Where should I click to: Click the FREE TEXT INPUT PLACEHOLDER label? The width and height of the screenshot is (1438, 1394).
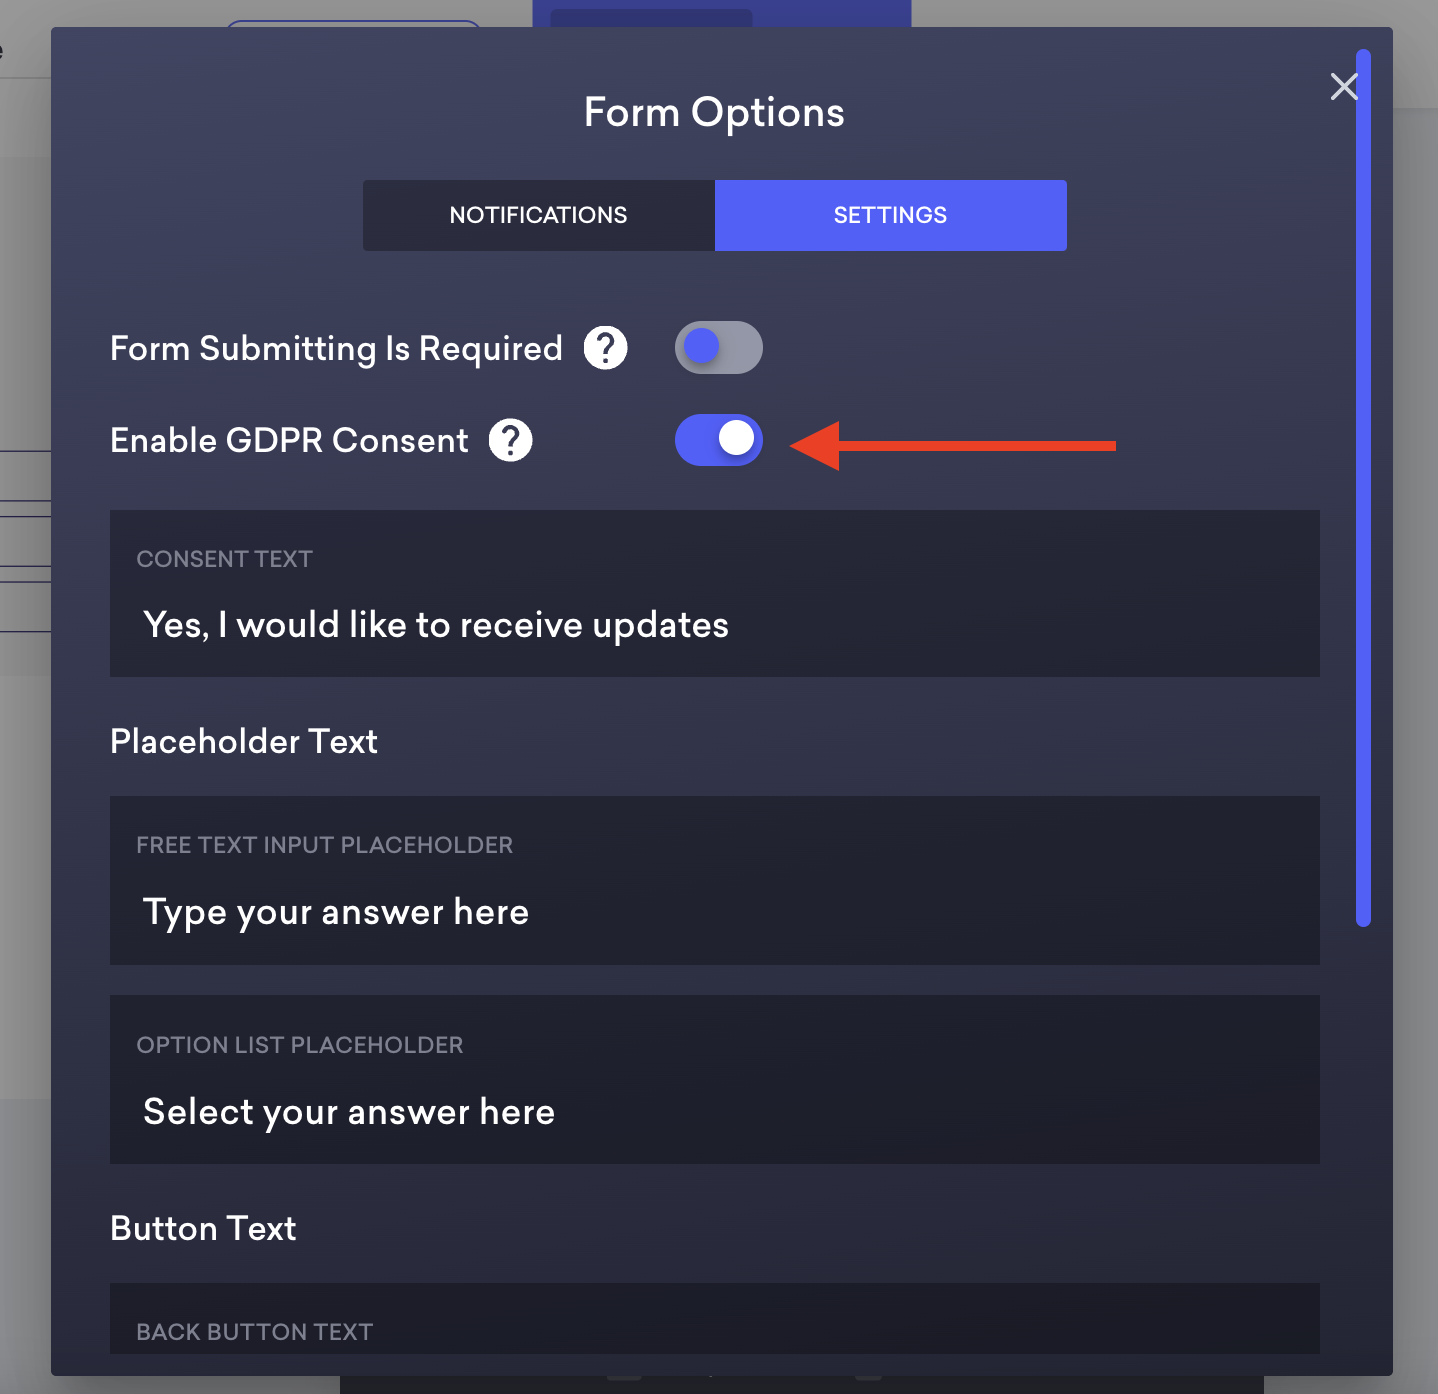tap(325, 845)
